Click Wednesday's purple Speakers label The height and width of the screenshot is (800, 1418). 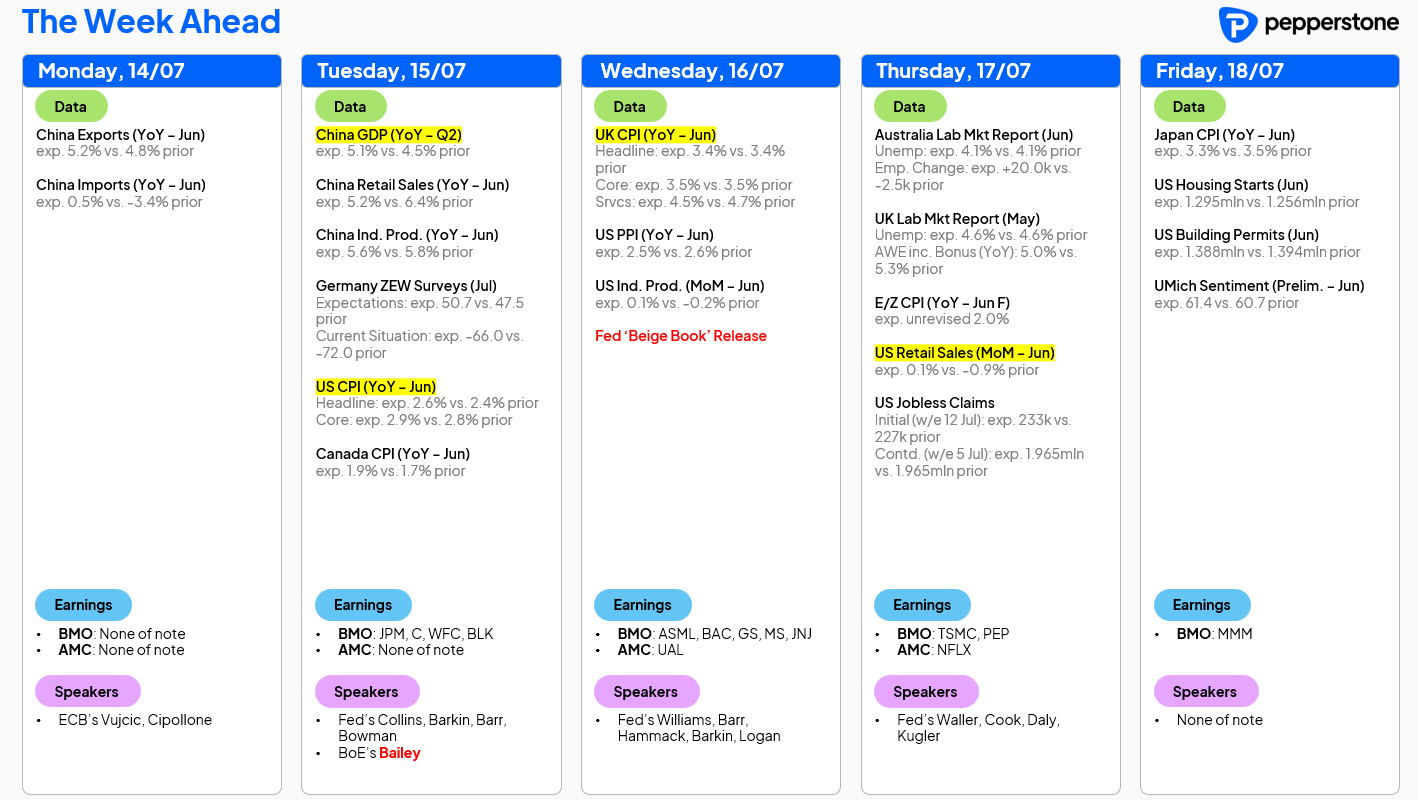coord(646,692)
